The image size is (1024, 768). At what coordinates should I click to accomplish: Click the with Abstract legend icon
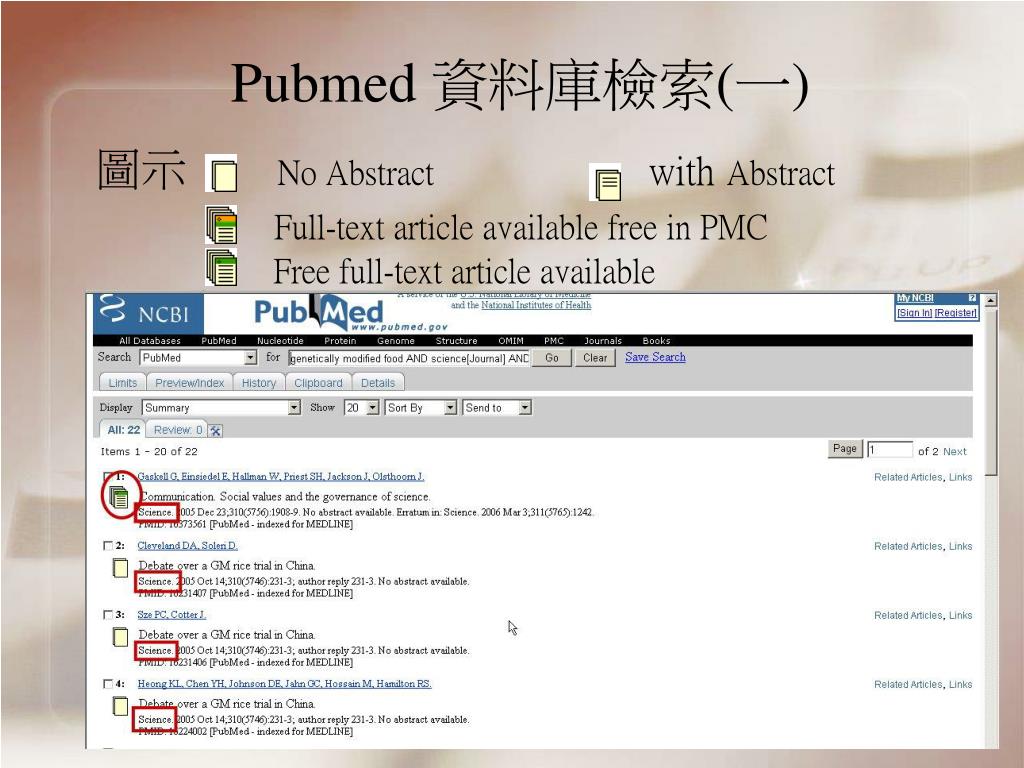coord(605,182)
